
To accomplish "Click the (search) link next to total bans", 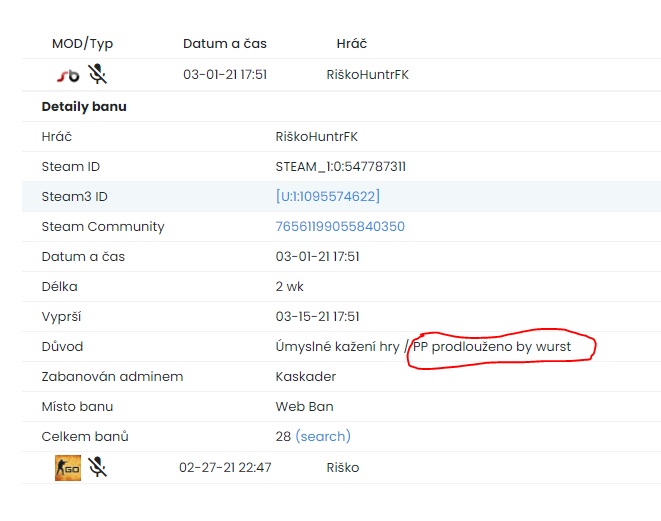I will point(323,436).
